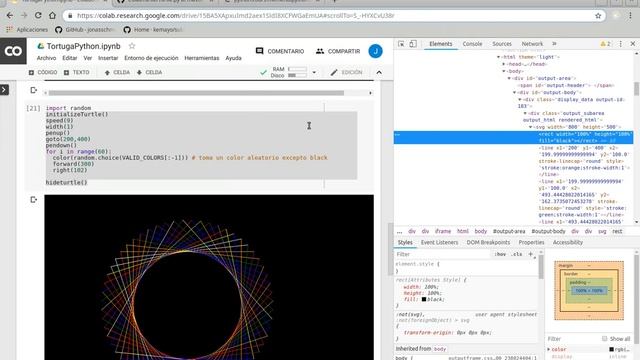Expand the head node in DOM tree

click(x=504, y=64)
